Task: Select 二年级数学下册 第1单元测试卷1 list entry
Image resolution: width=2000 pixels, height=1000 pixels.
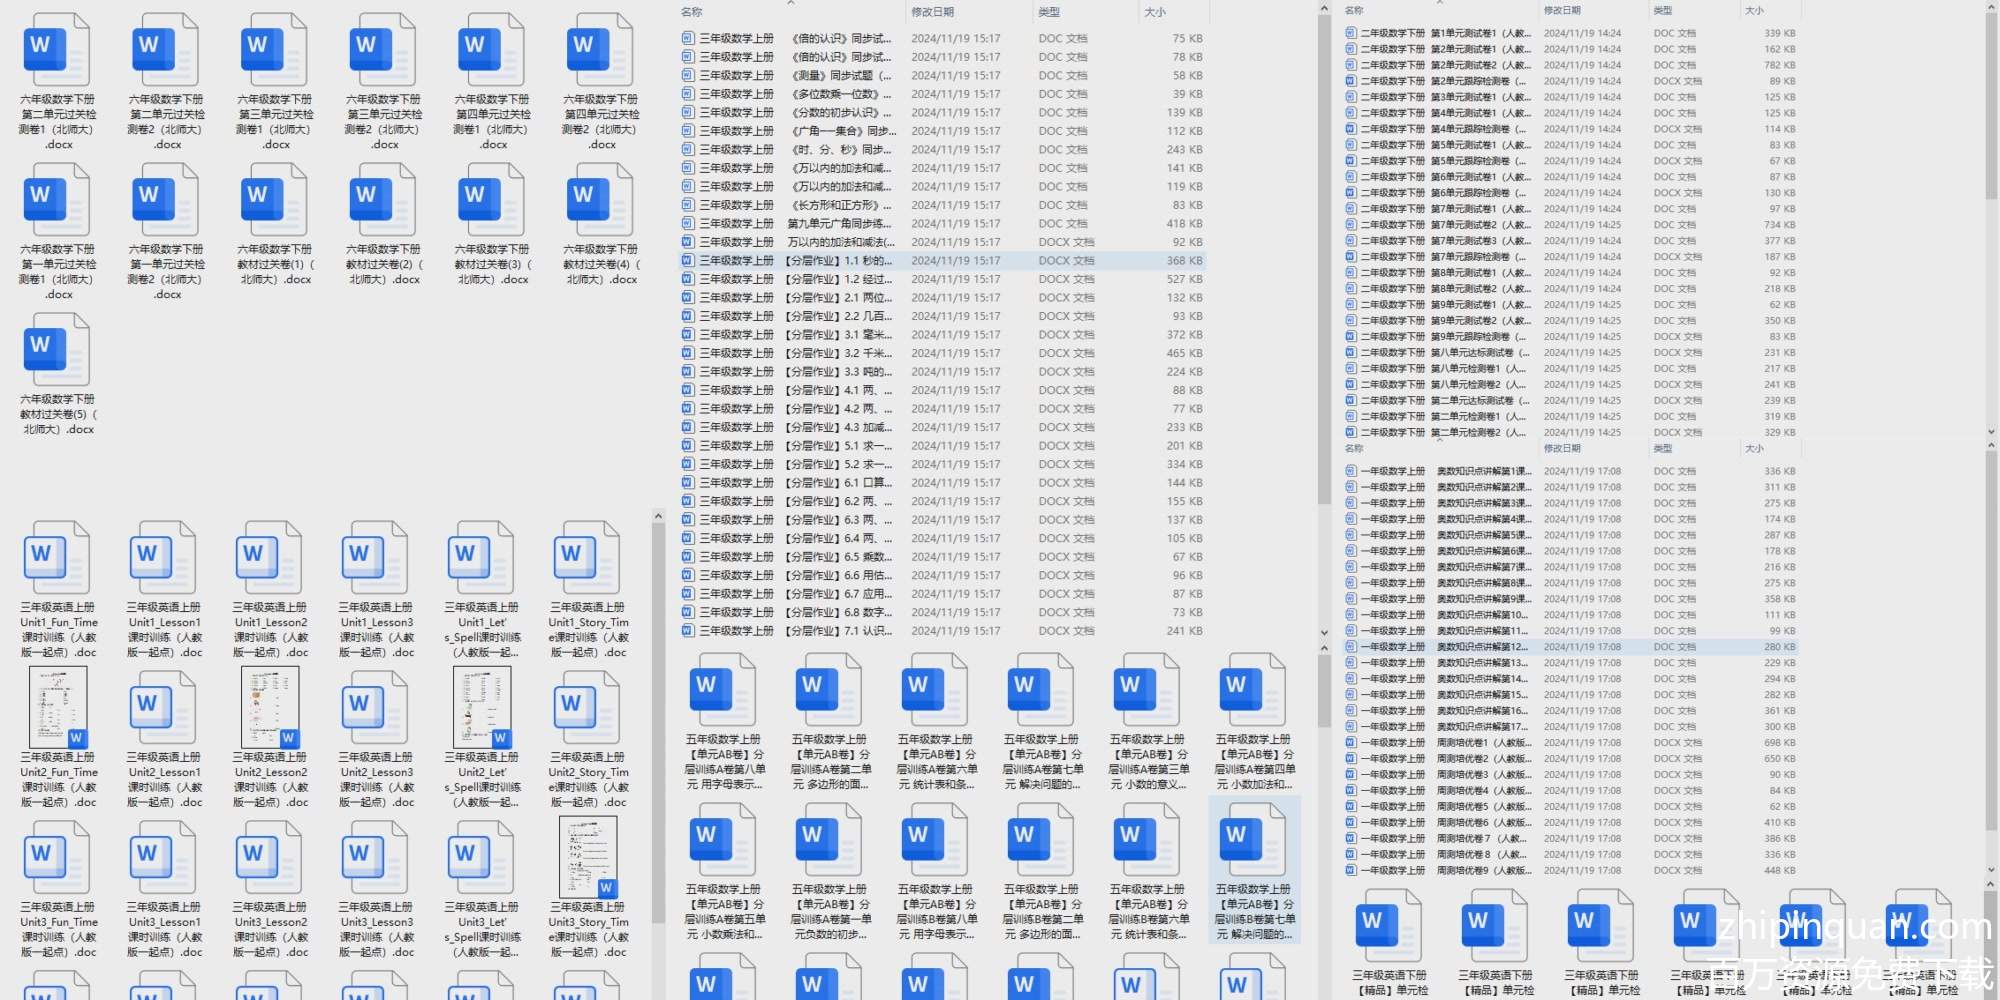Action: click(1440, 33)
